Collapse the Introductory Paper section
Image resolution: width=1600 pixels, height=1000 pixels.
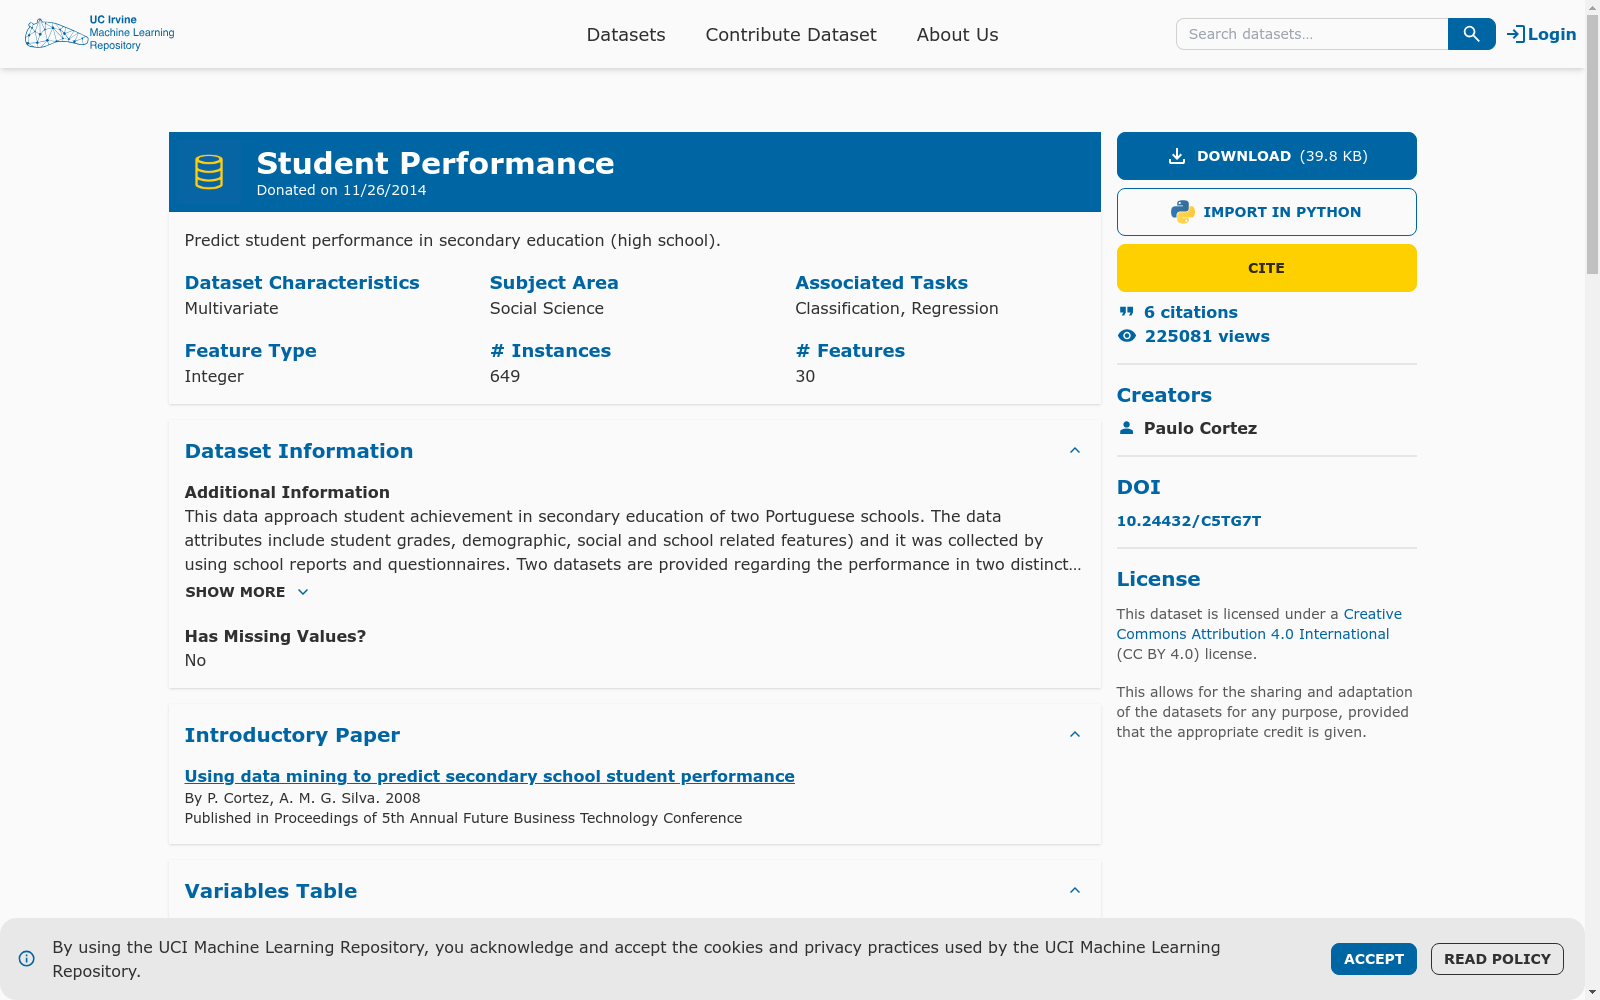click(1075, 734)
